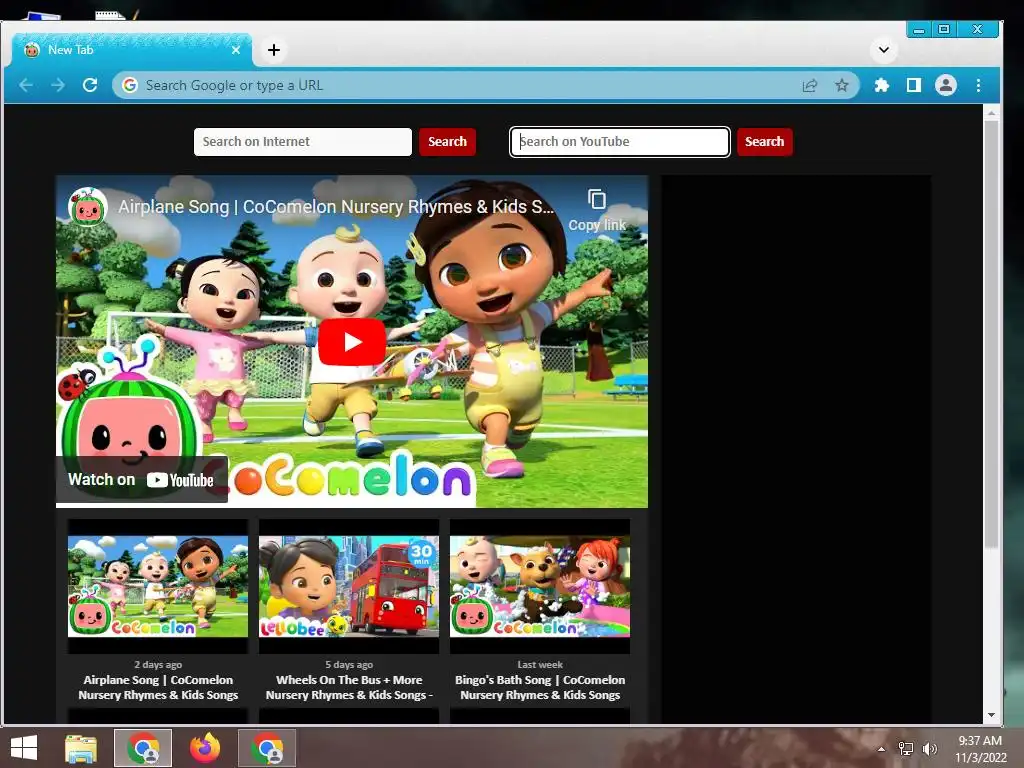Select the New Tab tab
Screen dimensions: 1024x768
131,50
